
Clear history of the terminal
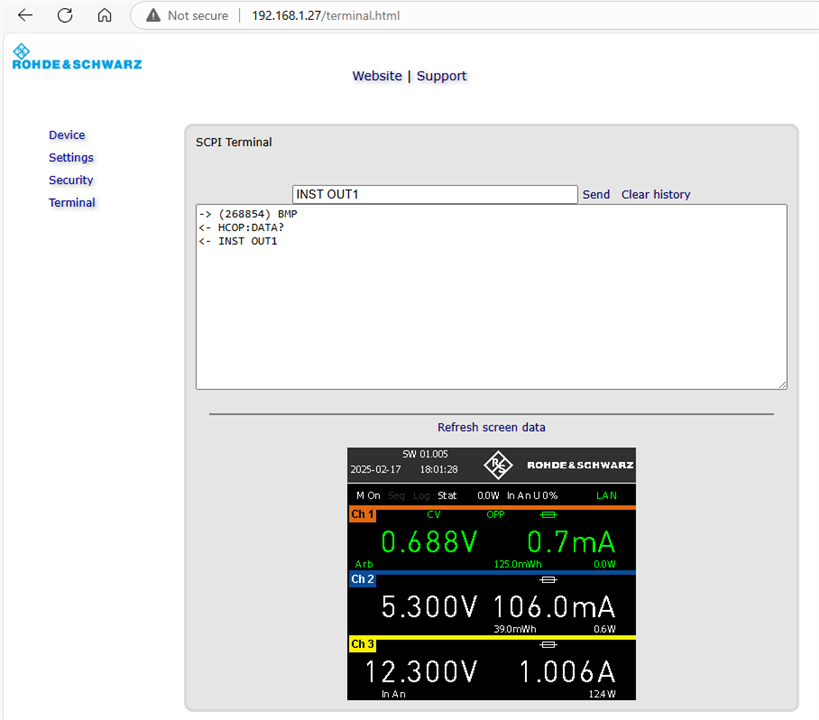tap(656, 195)
